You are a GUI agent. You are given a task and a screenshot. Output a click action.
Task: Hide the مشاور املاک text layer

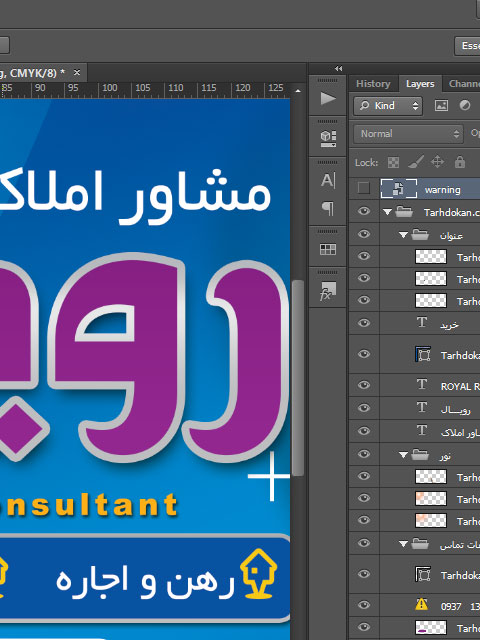[364, 431]
